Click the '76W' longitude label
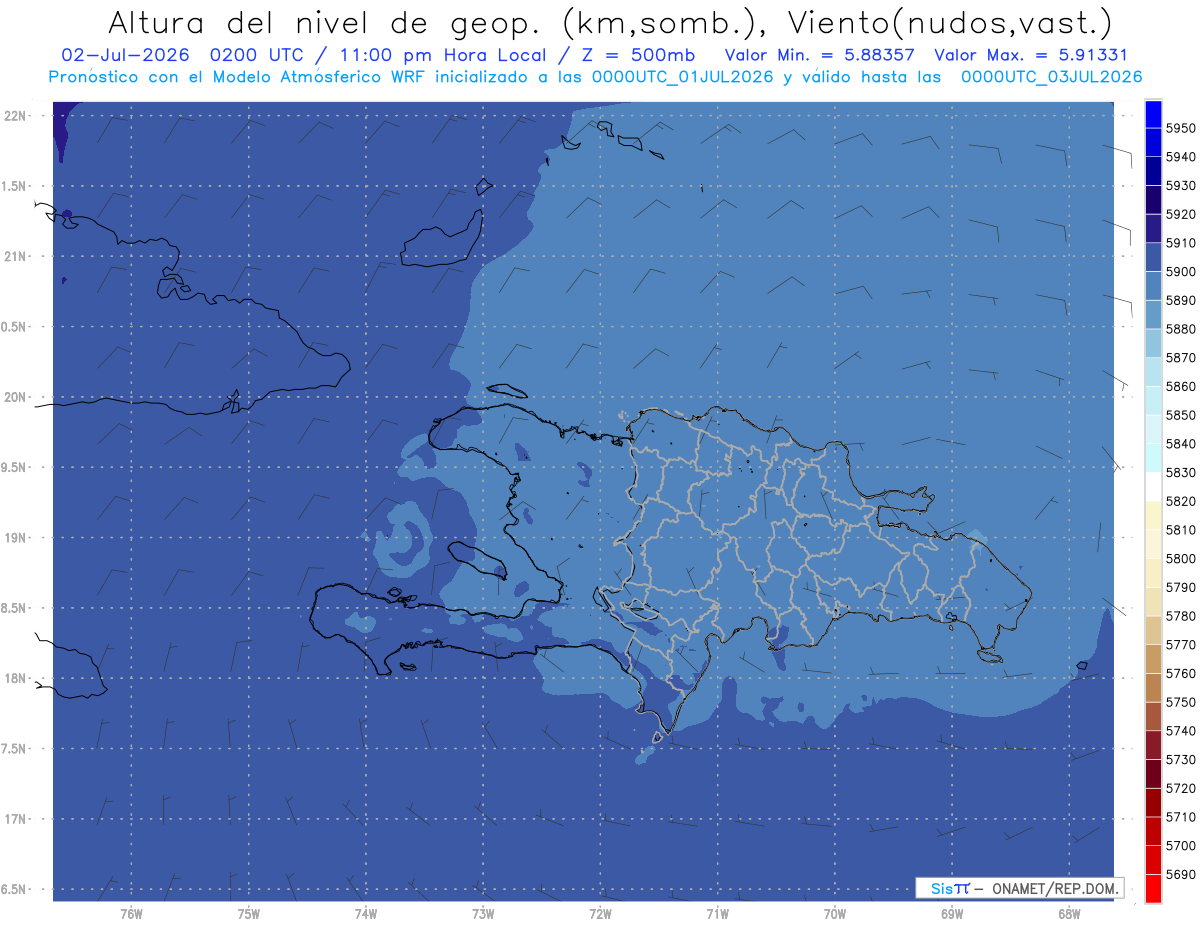This screenshot has width=1200, height=927. click(131, 913)
